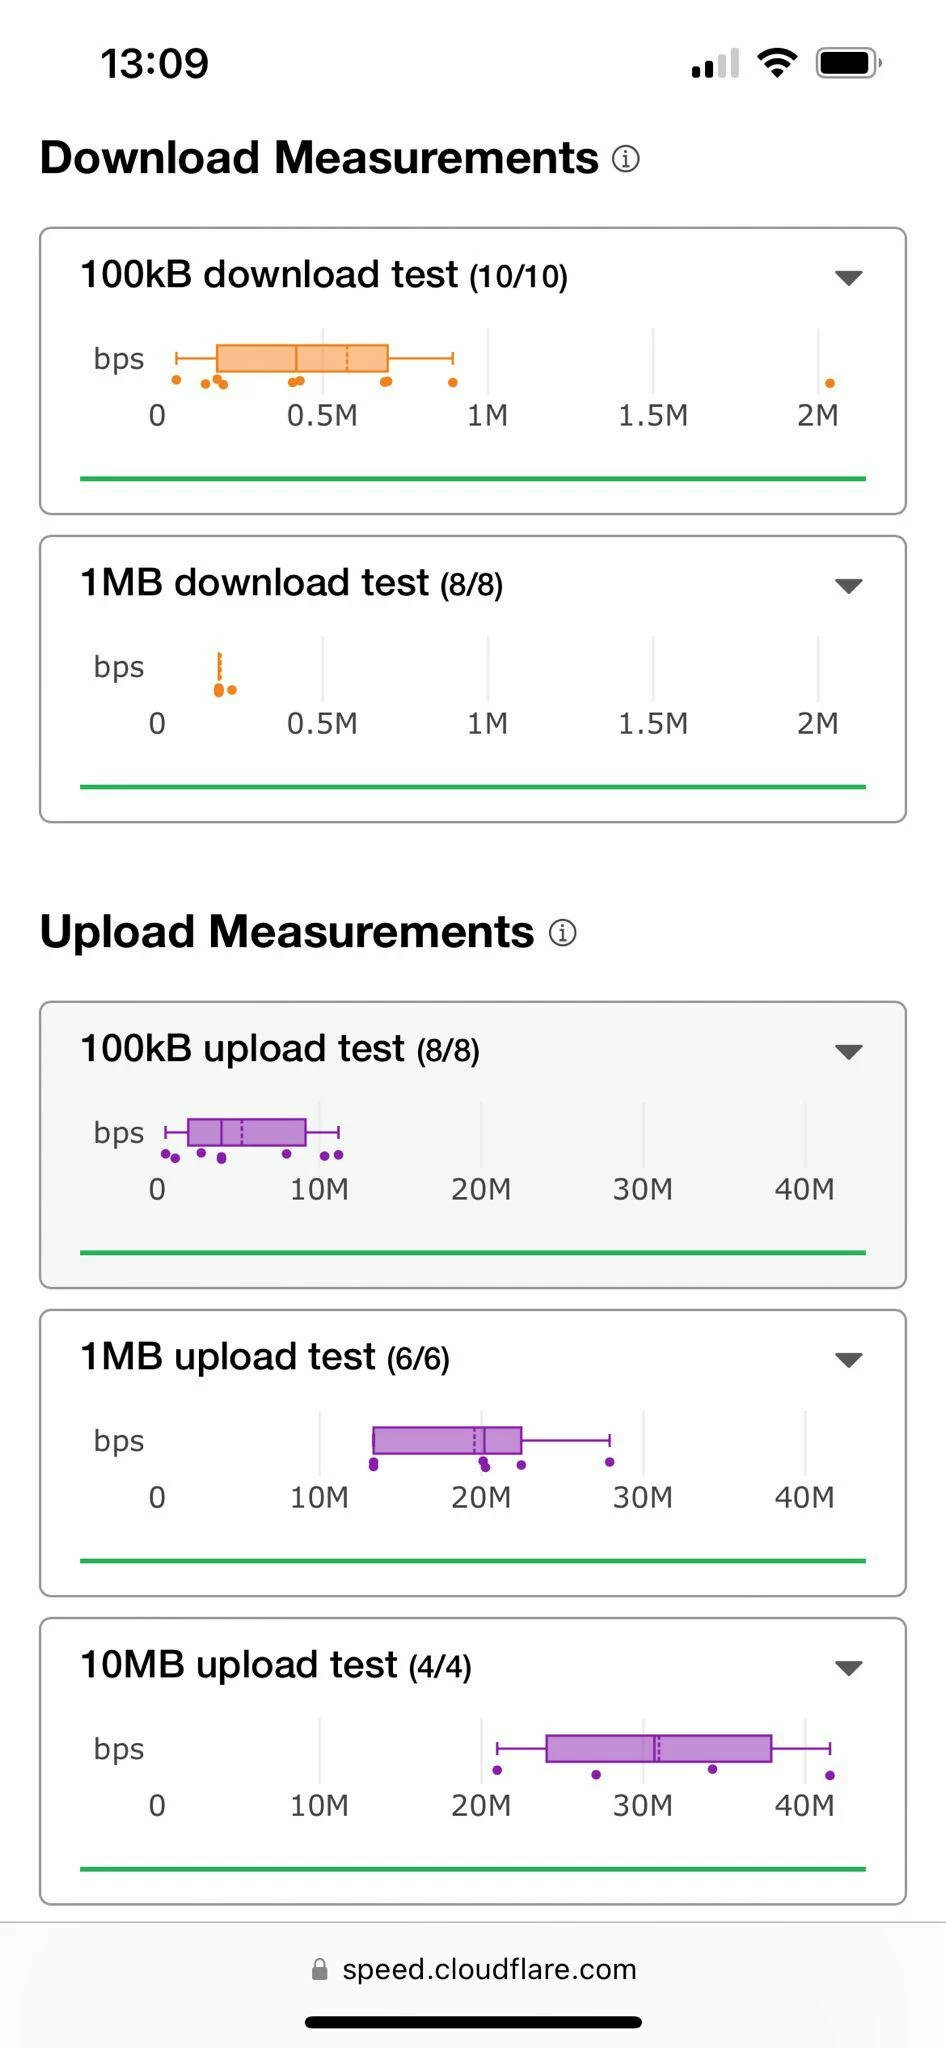The width and height of the screenshot is (946, 2048).
Task: Tap the 2M outlier dot in 100kB download
Action: 830,383
